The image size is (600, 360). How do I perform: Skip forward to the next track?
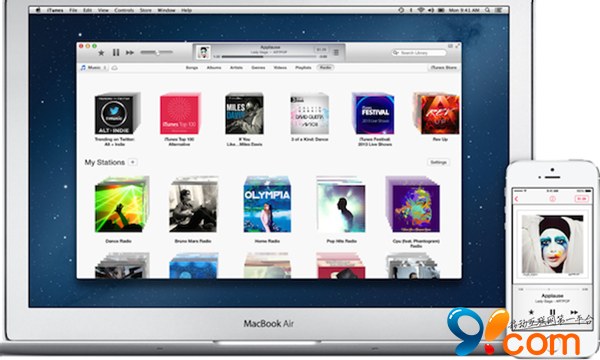click(x=130, y=52)
